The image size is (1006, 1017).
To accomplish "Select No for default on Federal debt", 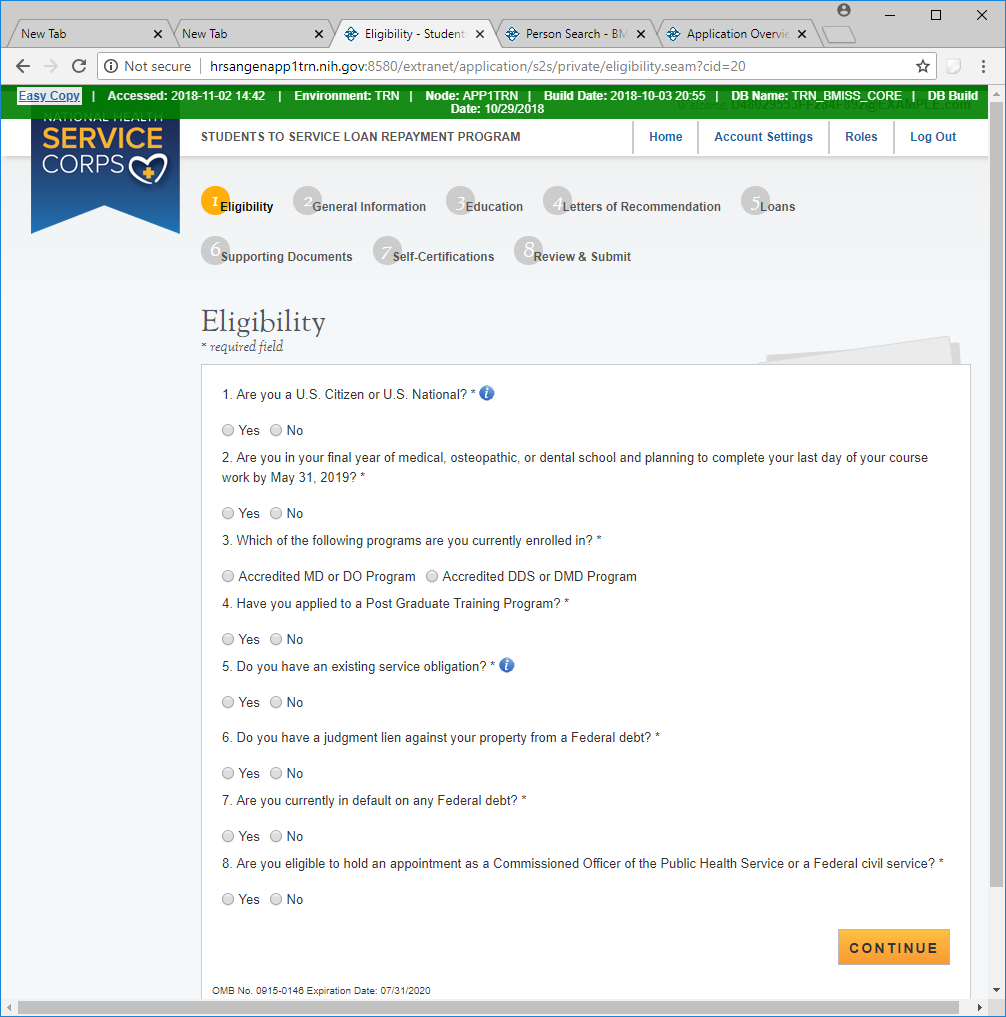I will (276, 836).
